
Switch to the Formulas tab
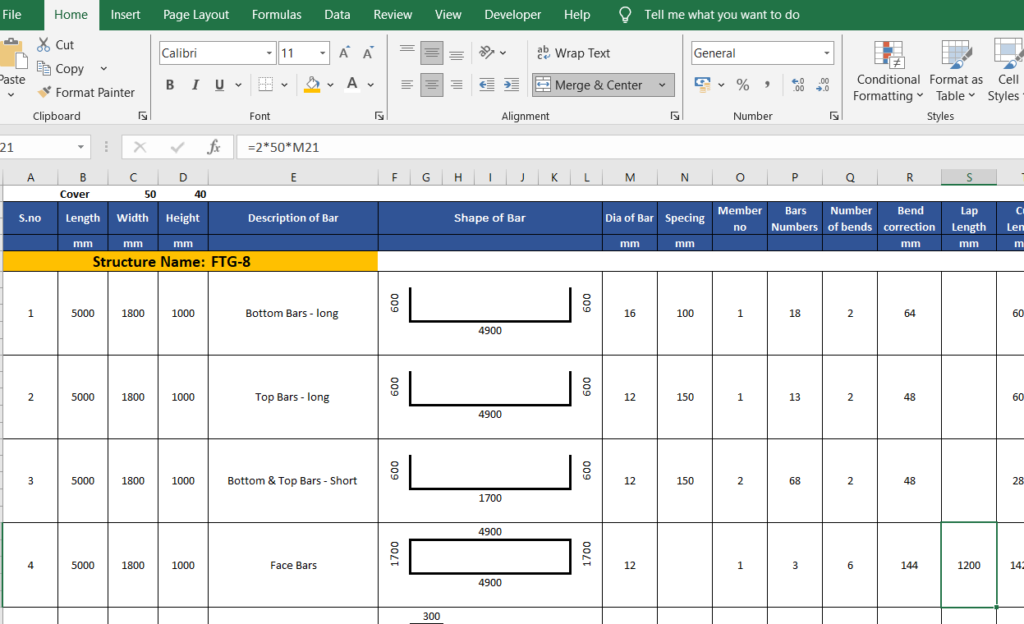[x=277, y=14]
